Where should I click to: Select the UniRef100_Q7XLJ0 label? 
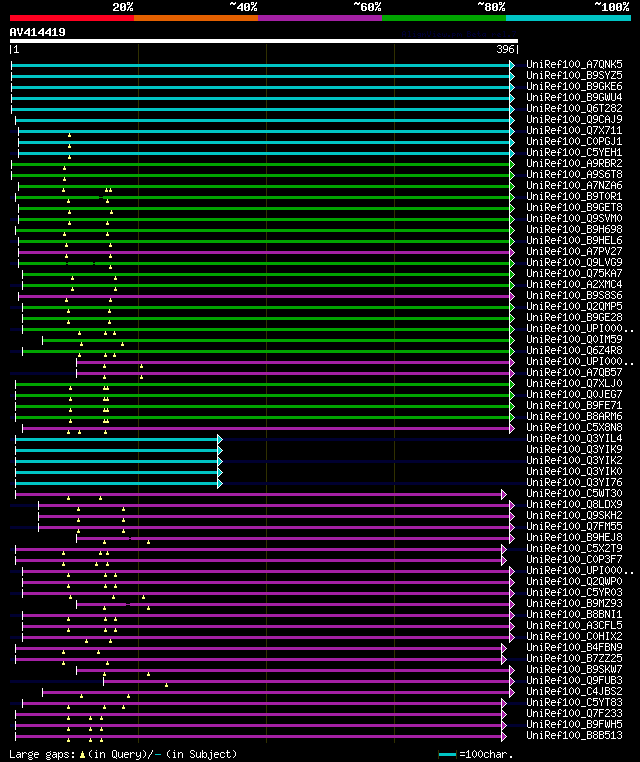[x=574, y=383]
